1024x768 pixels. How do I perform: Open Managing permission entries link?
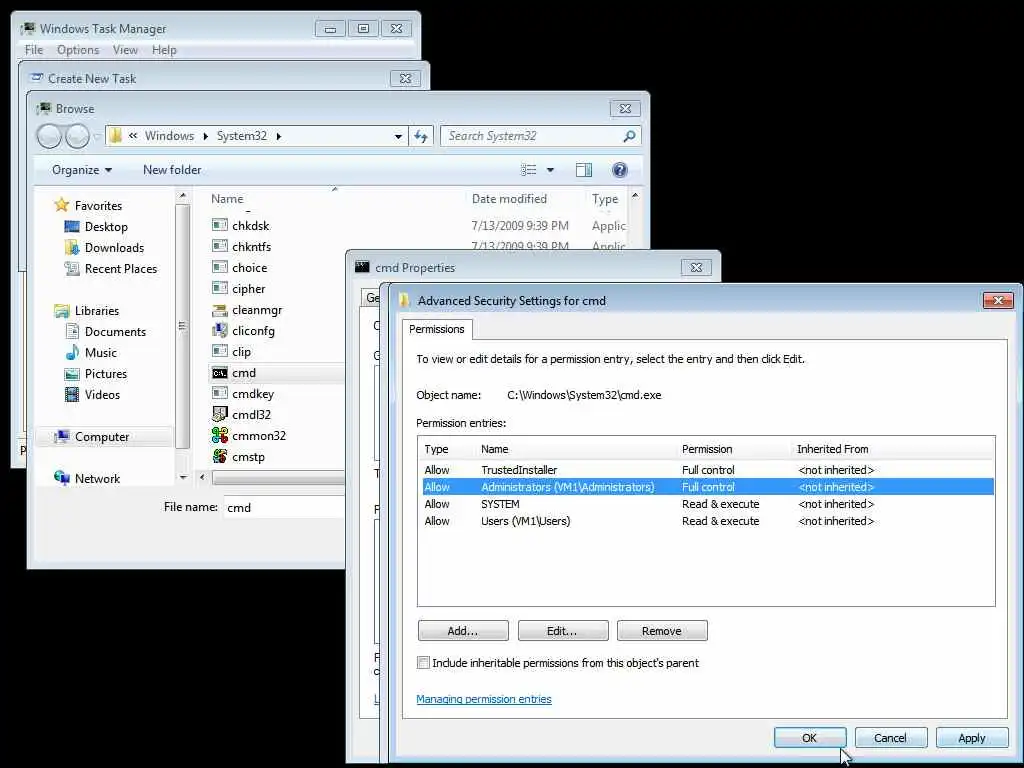point(483,699)
